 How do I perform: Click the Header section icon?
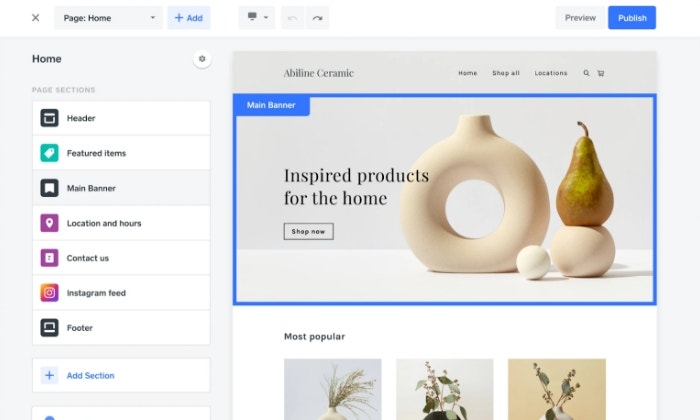tap(49, 118)
